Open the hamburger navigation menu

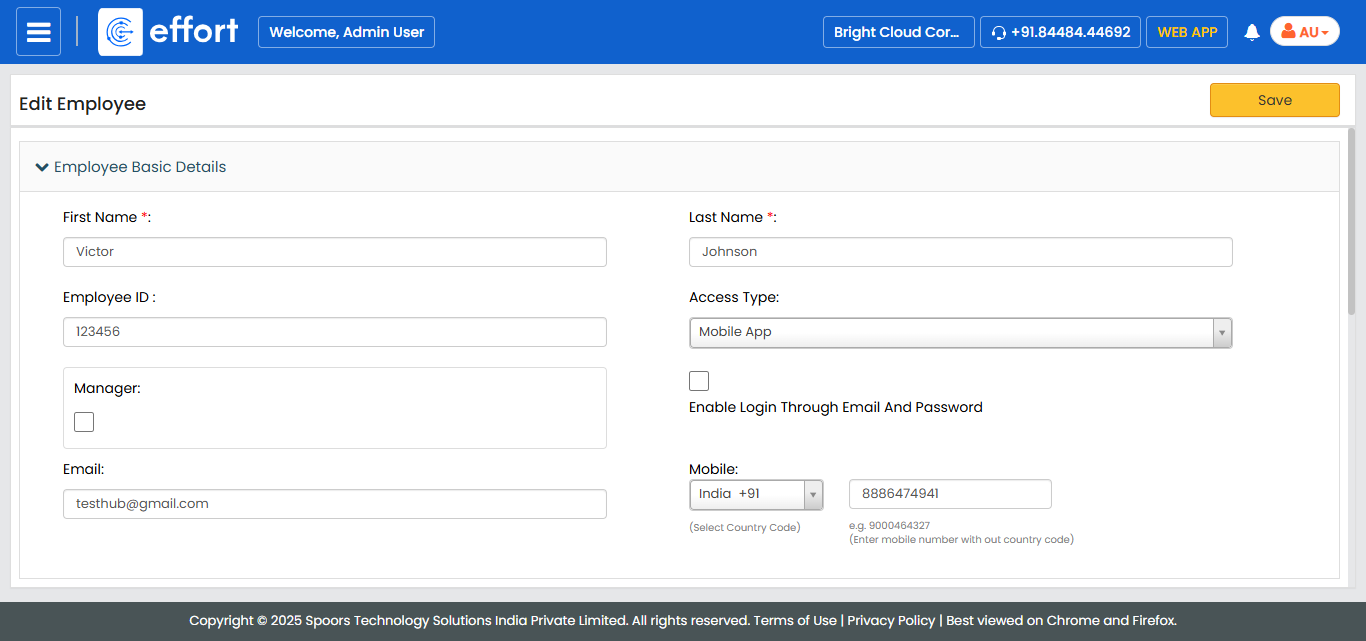(38, 32)
